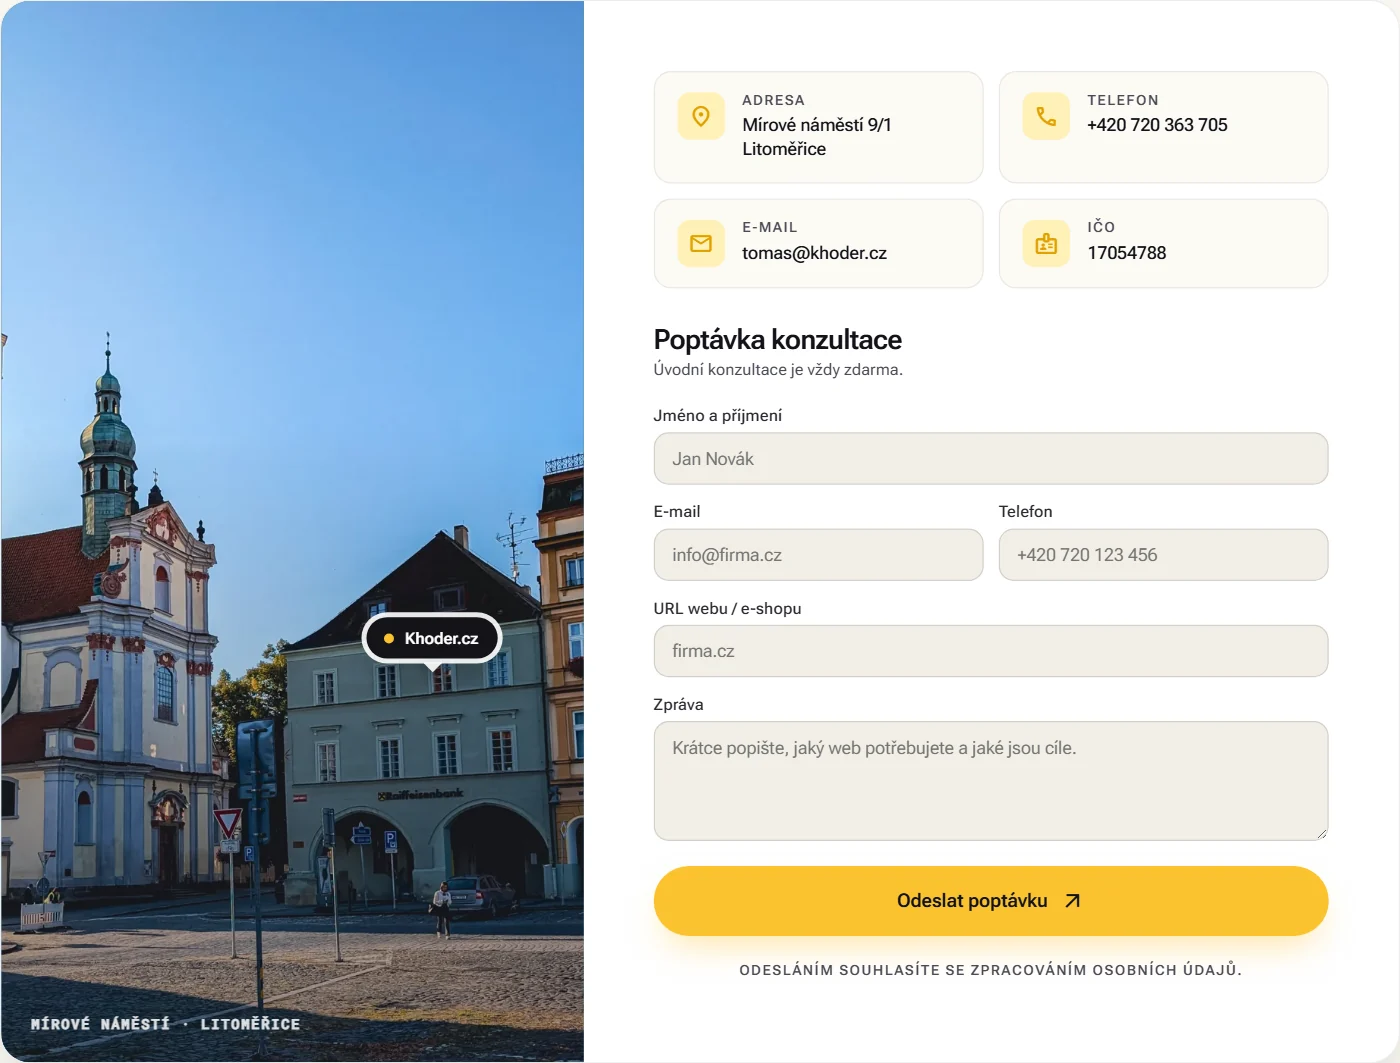The width and height of the screenshot is (1400, 1063).
Task: Click the IČO ID badge icon
Action: [x=1046, y=244]
